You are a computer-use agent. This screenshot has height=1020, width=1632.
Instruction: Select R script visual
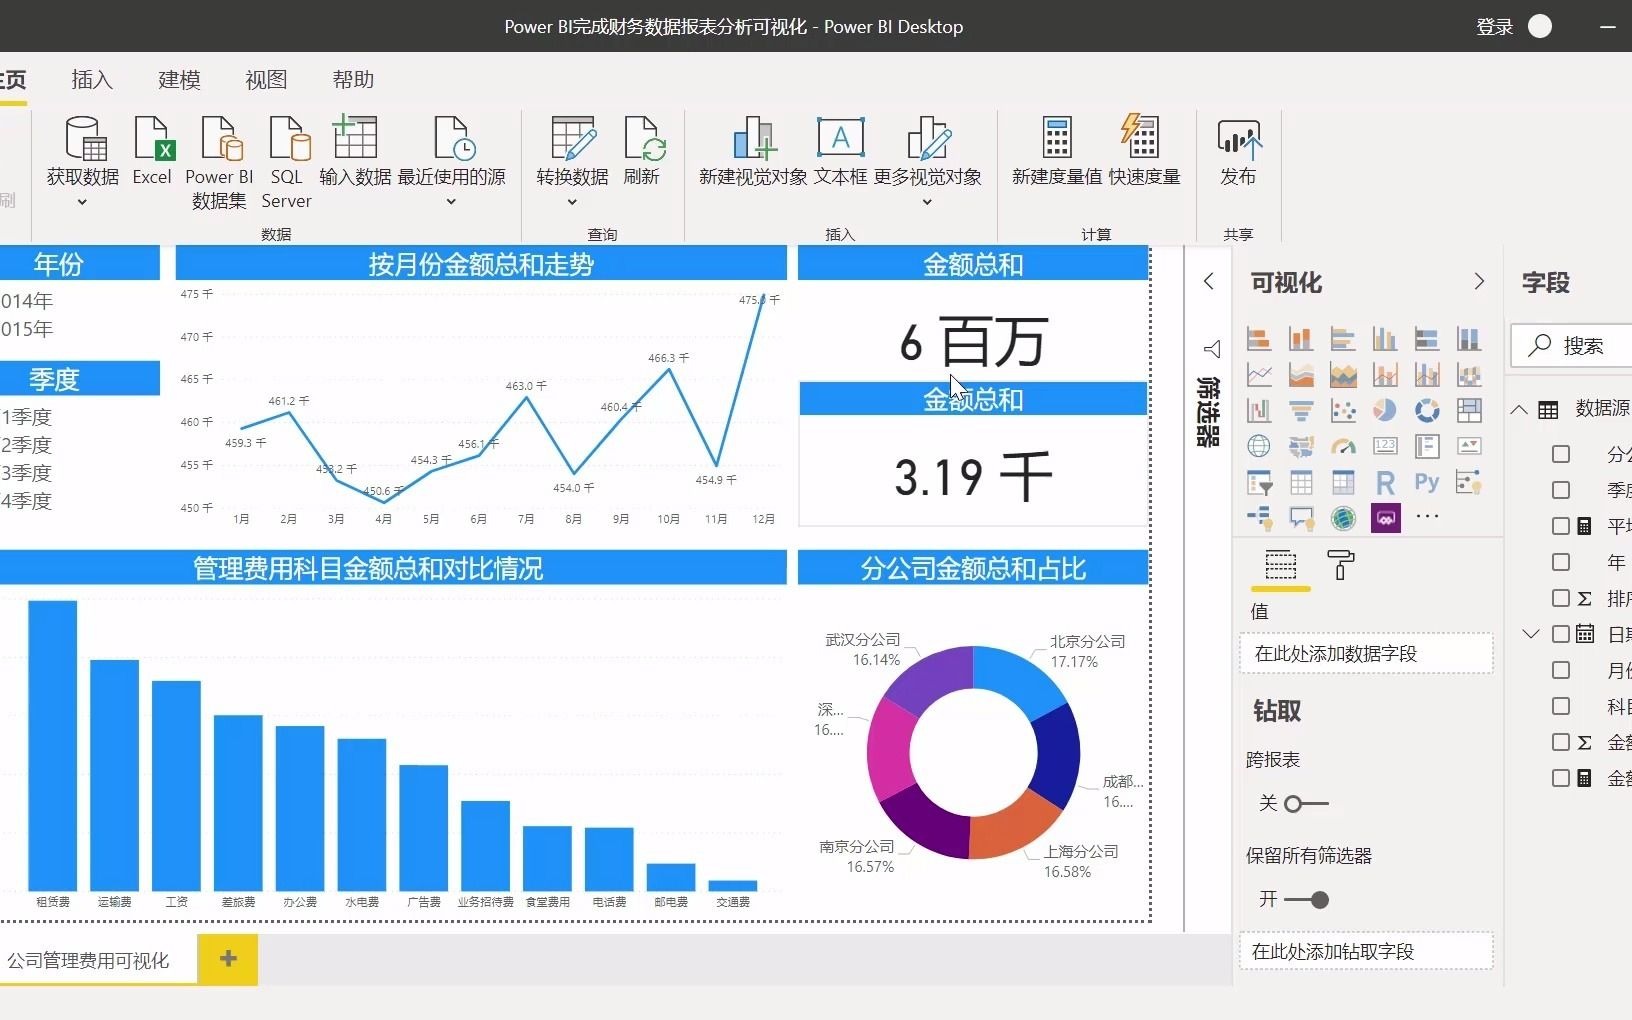point(1385,483)
